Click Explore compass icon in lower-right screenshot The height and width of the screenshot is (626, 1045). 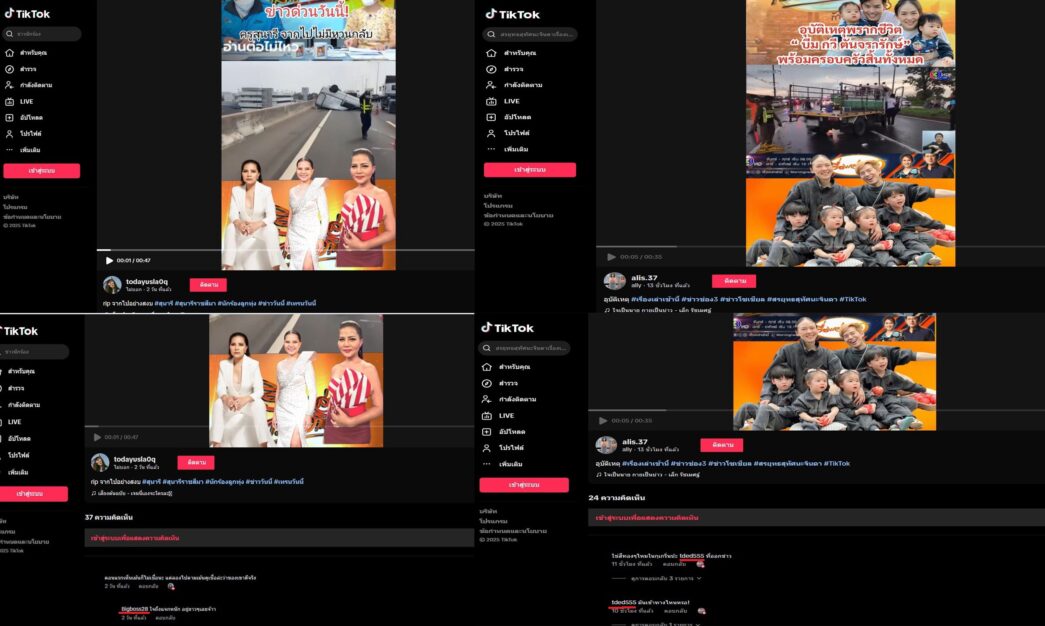487,383
